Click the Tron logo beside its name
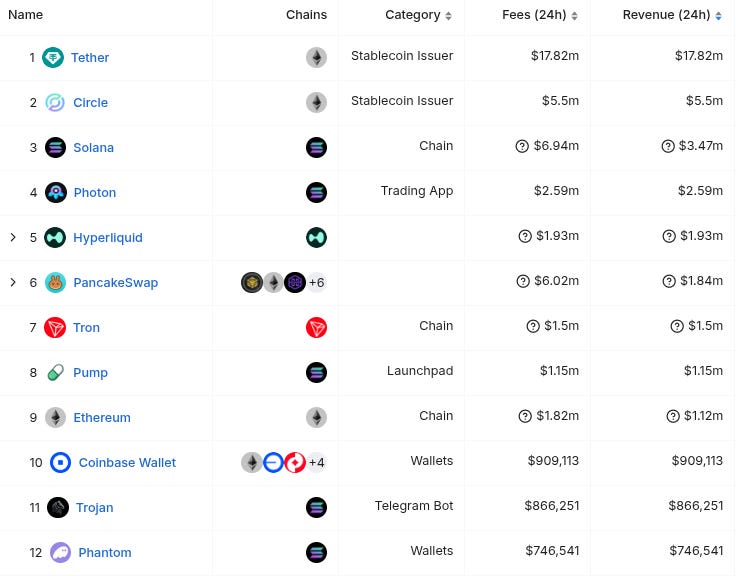 (55, 328)
